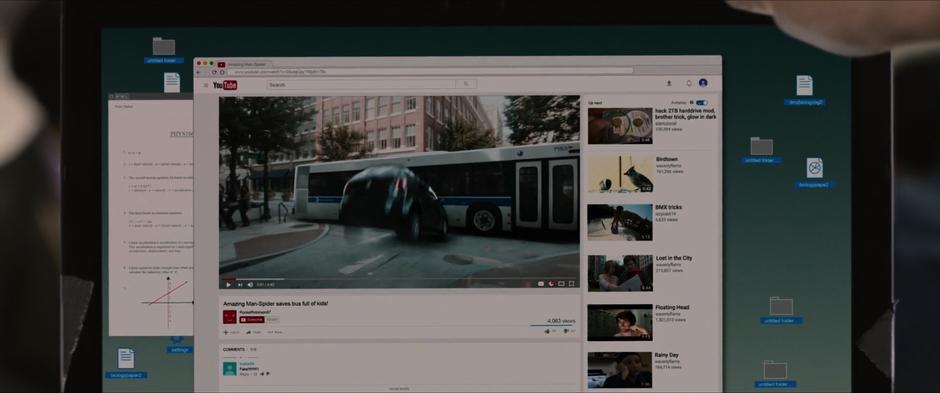940x393 pixels.
Task: Select the top-left untitled folder on the desktop
Action: tap(164, 50)
